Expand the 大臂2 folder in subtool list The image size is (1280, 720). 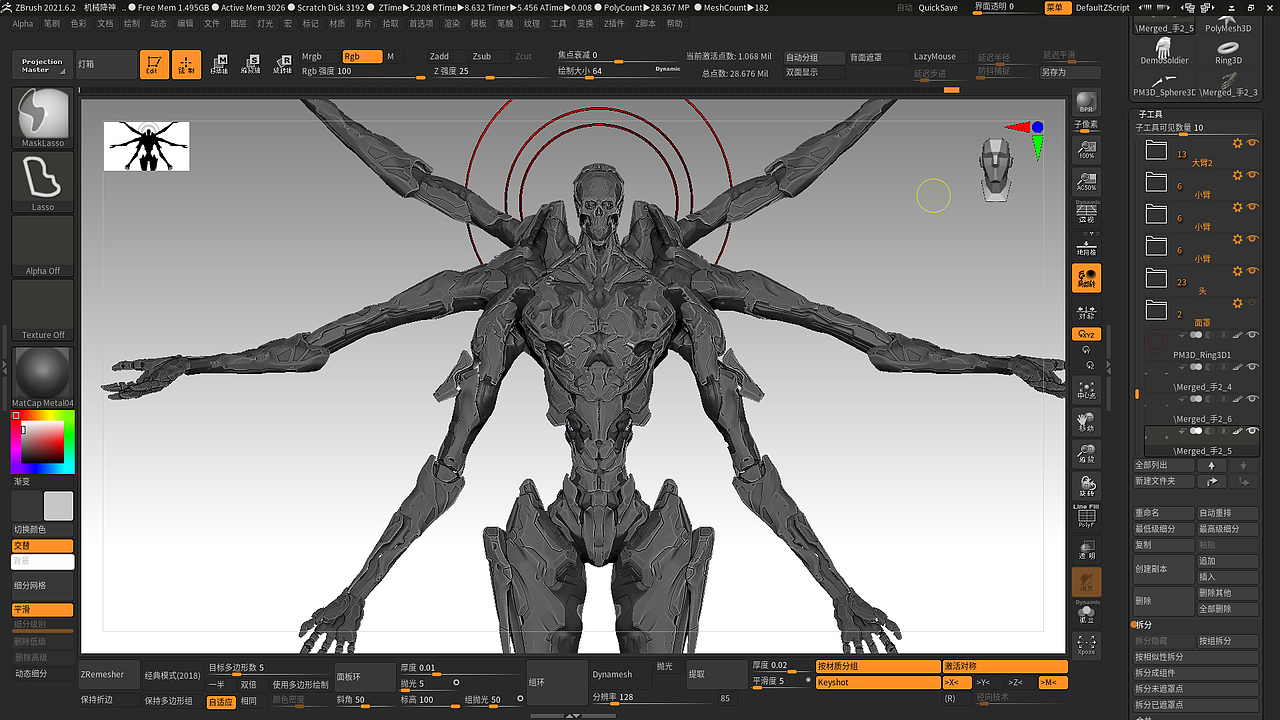click(x=1157, y=150)
